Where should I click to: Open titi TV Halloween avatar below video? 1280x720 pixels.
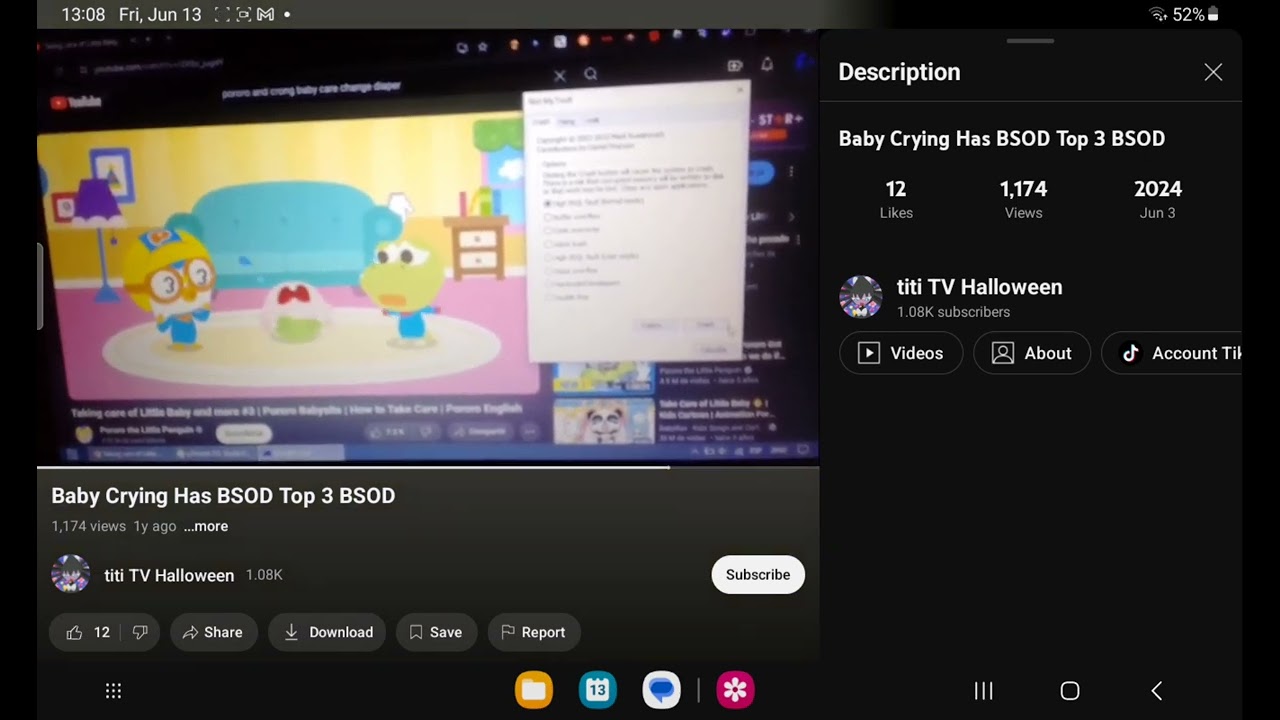pyautogui.click(x=70, y=575)
